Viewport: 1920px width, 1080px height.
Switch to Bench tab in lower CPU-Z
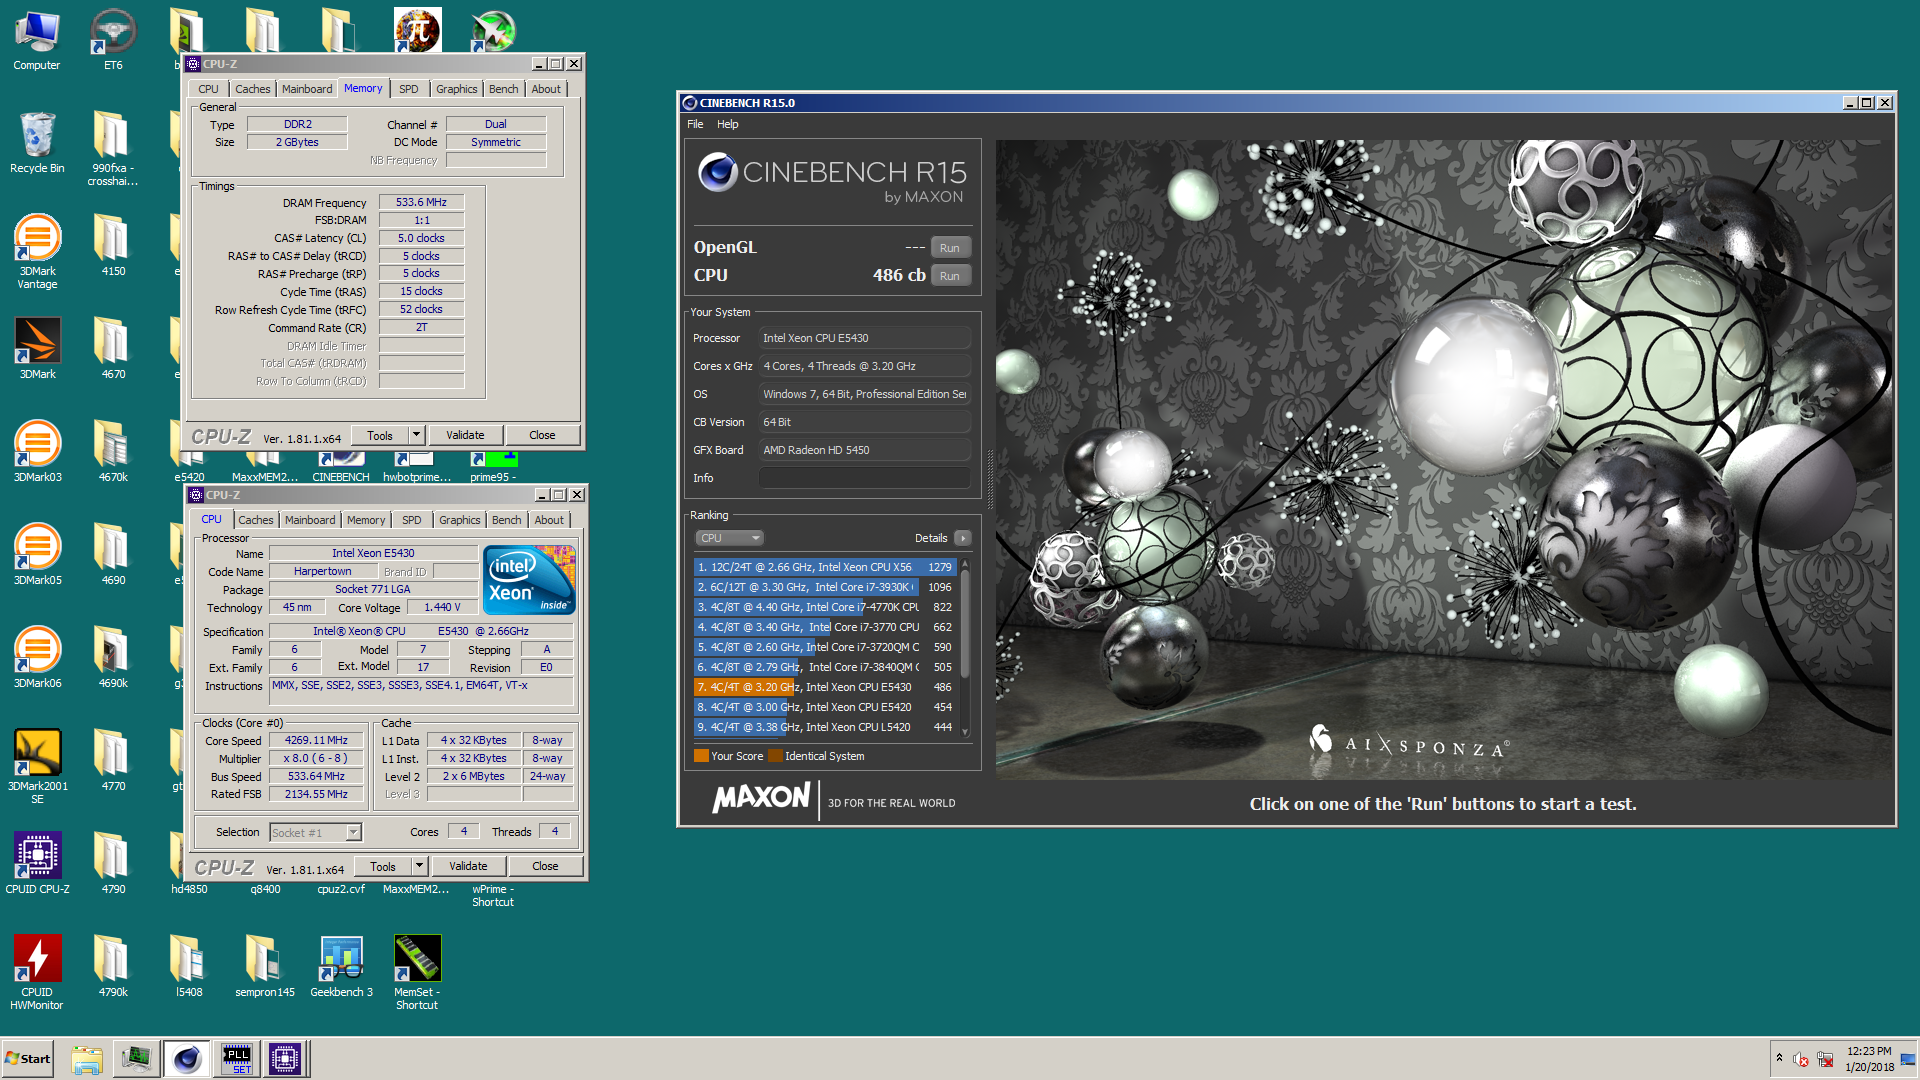[x=506, y=520]
